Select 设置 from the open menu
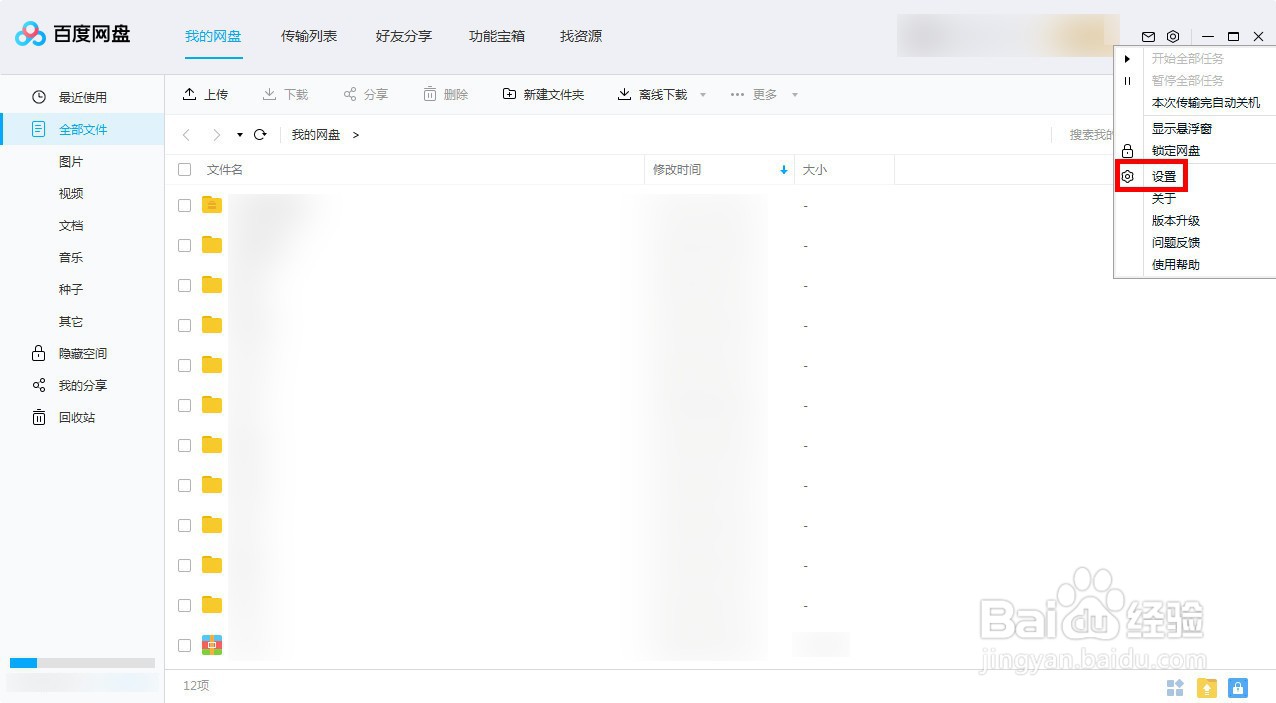The width and height of the screenshot is (1276, 703). (x=1164, y=175)
